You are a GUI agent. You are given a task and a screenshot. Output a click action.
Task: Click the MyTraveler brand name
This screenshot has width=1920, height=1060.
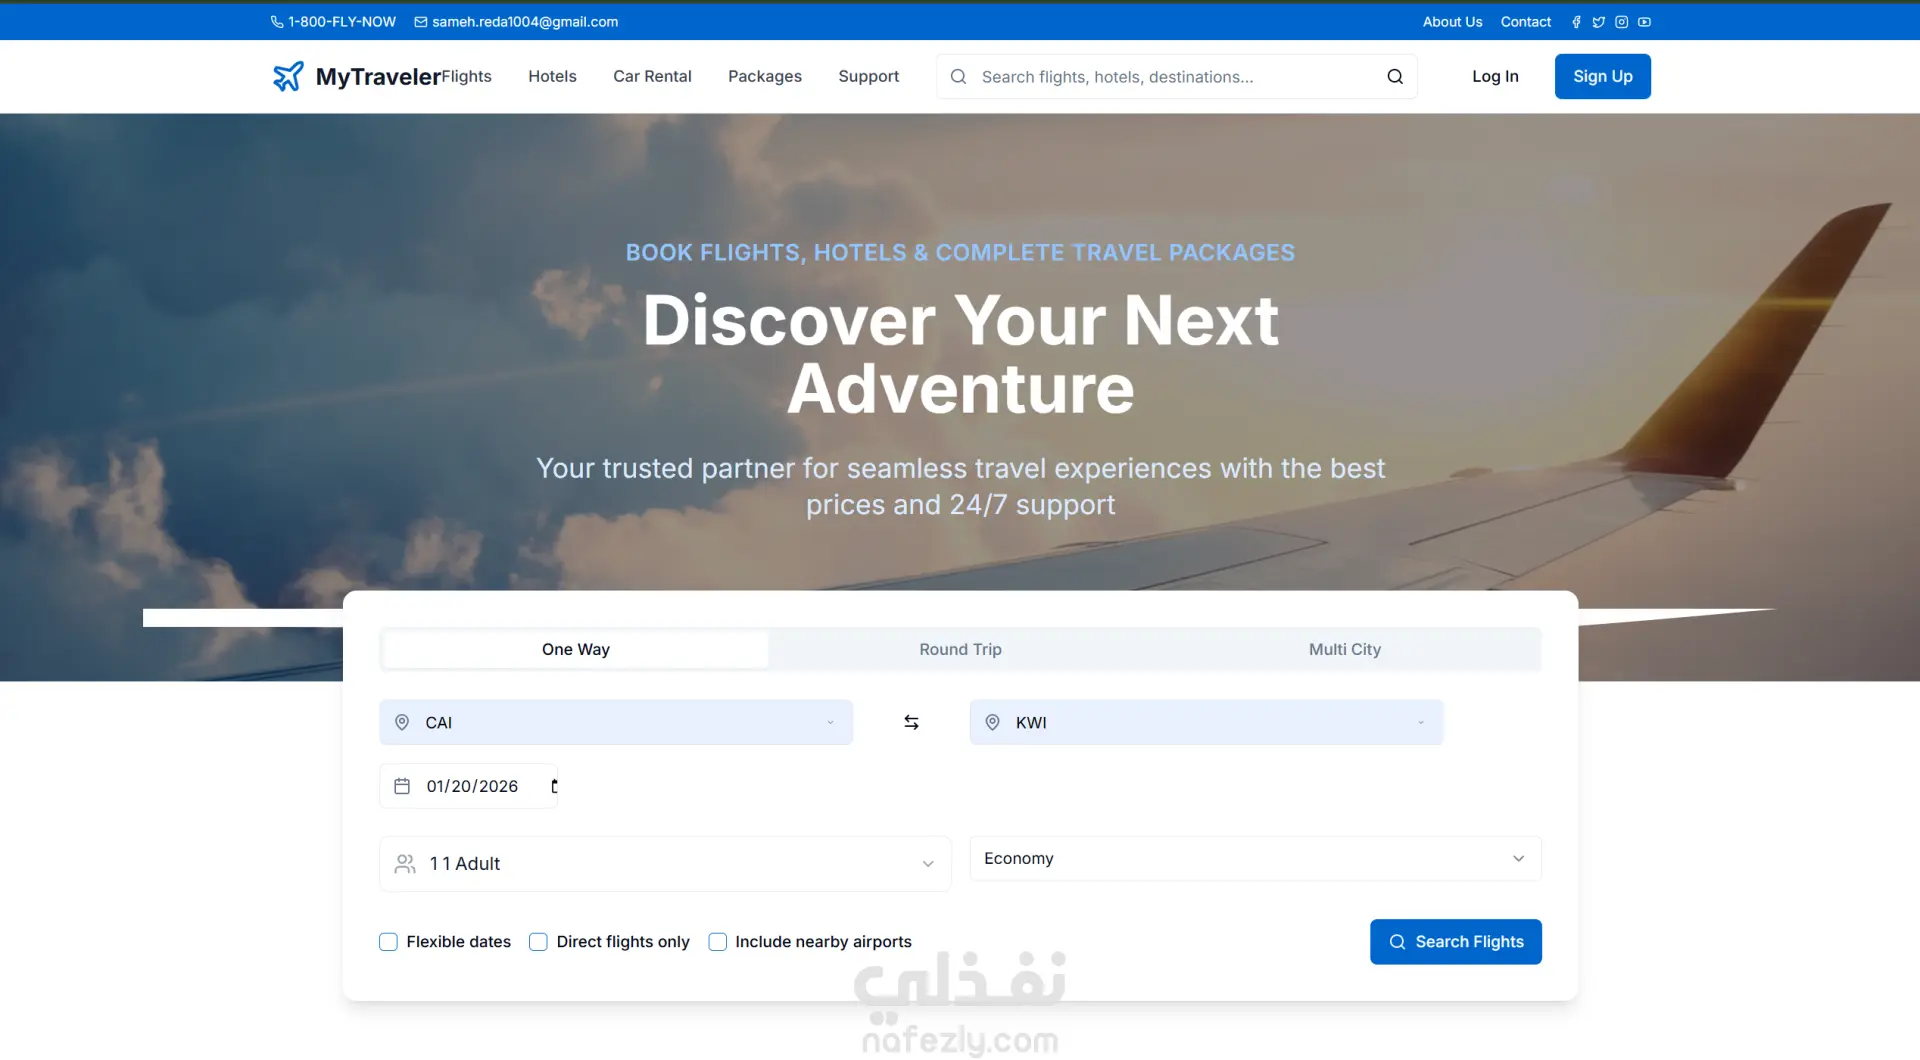[x=378, y=77]
